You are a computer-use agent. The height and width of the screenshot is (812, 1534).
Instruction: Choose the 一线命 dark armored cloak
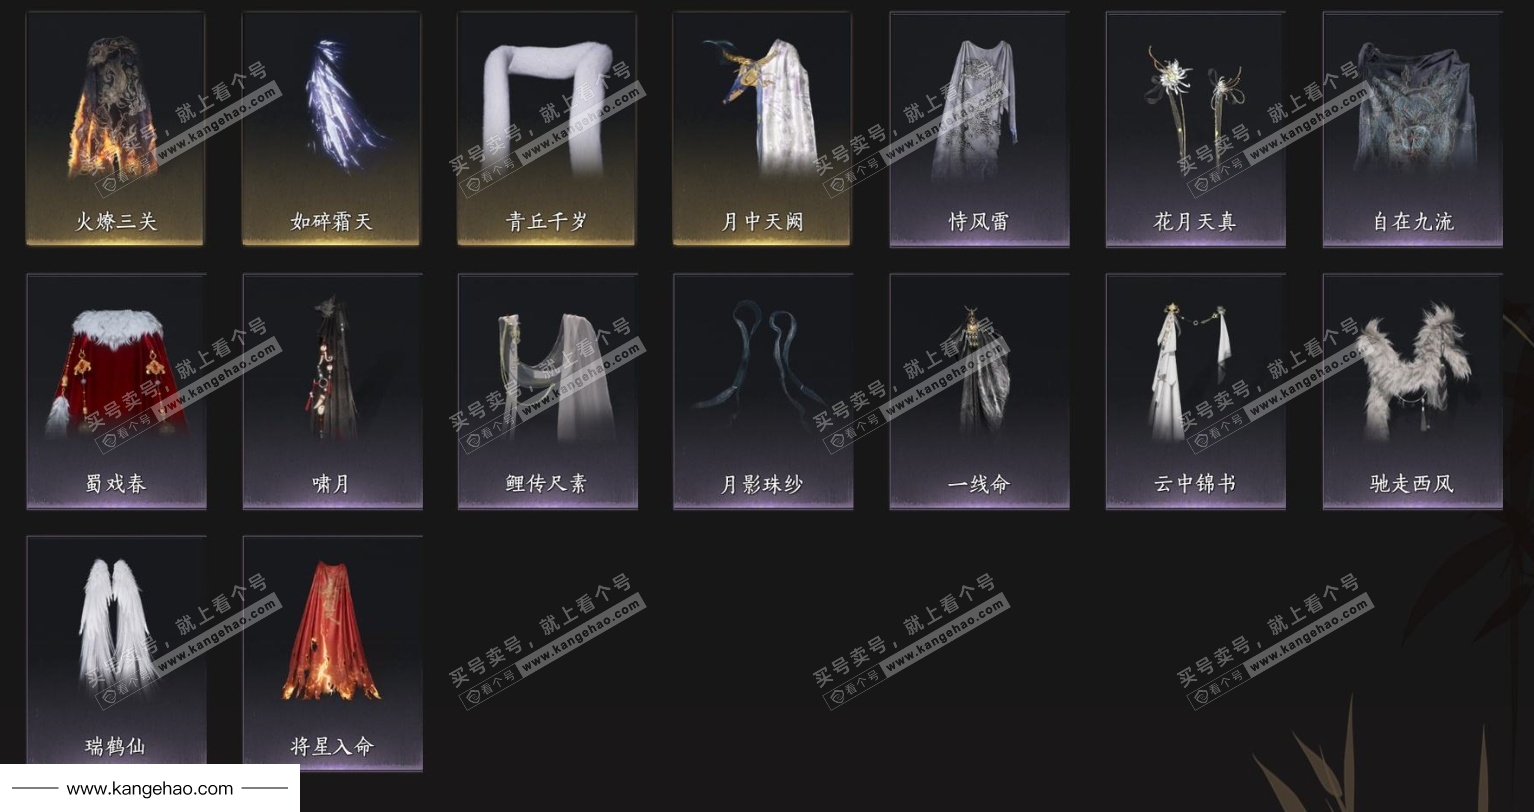click(979, 391)
